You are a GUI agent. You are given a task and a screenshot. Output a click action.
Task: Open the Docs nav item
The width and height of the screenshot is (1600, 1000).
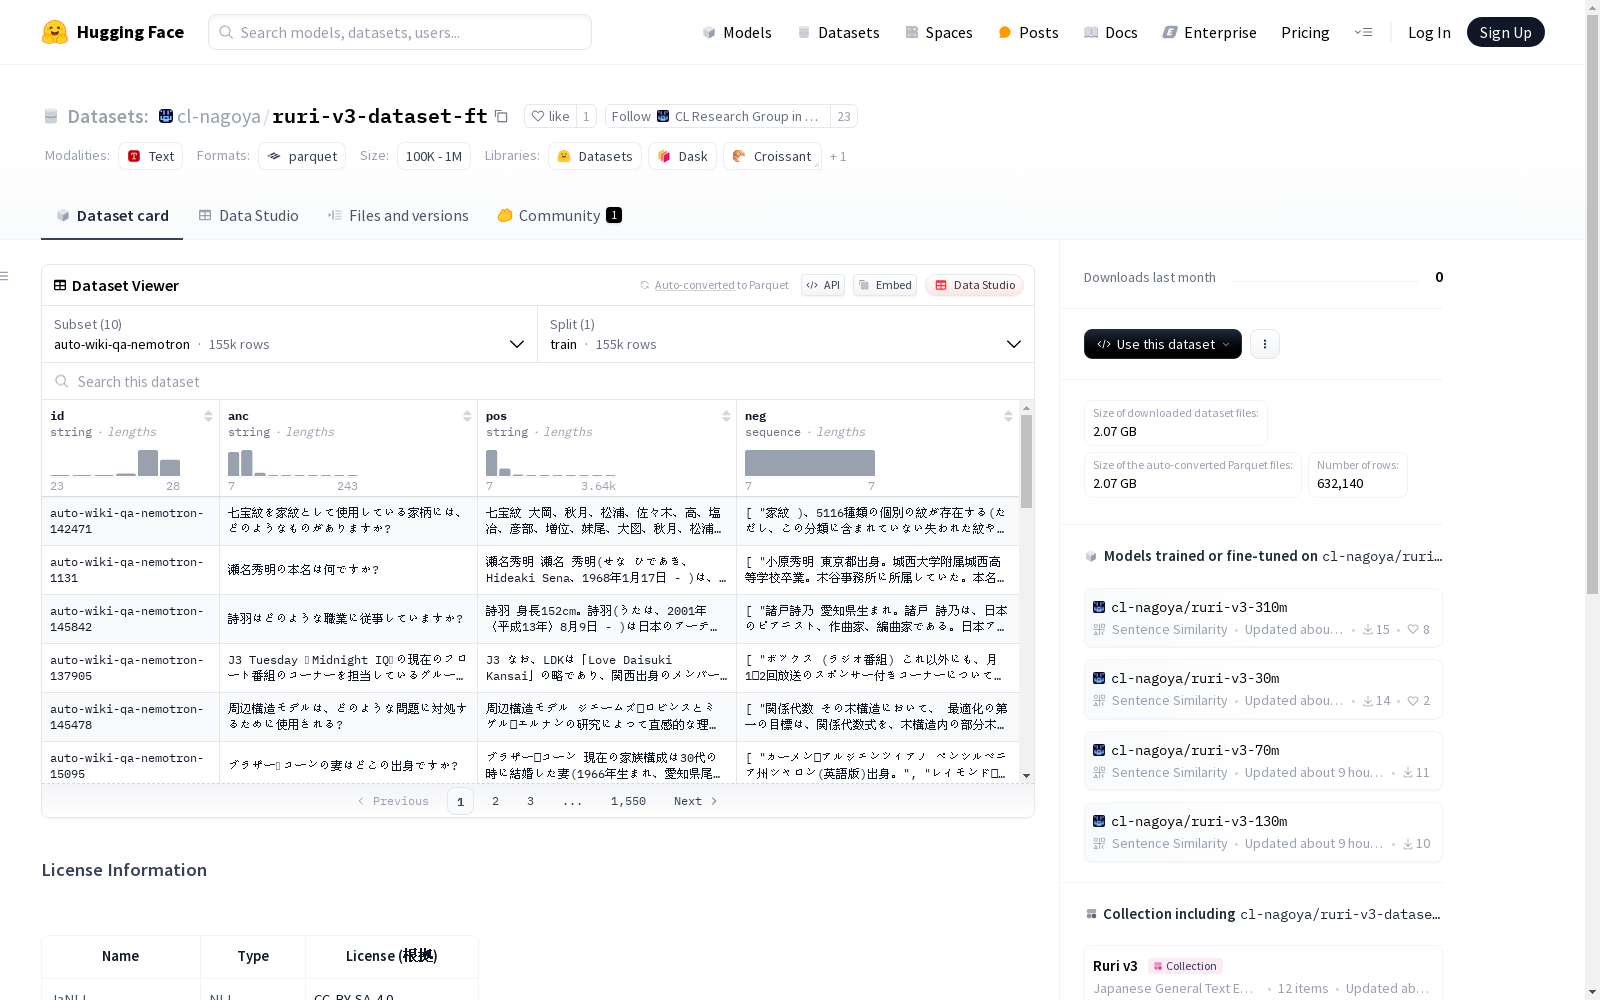click(x=1111, y=32)
